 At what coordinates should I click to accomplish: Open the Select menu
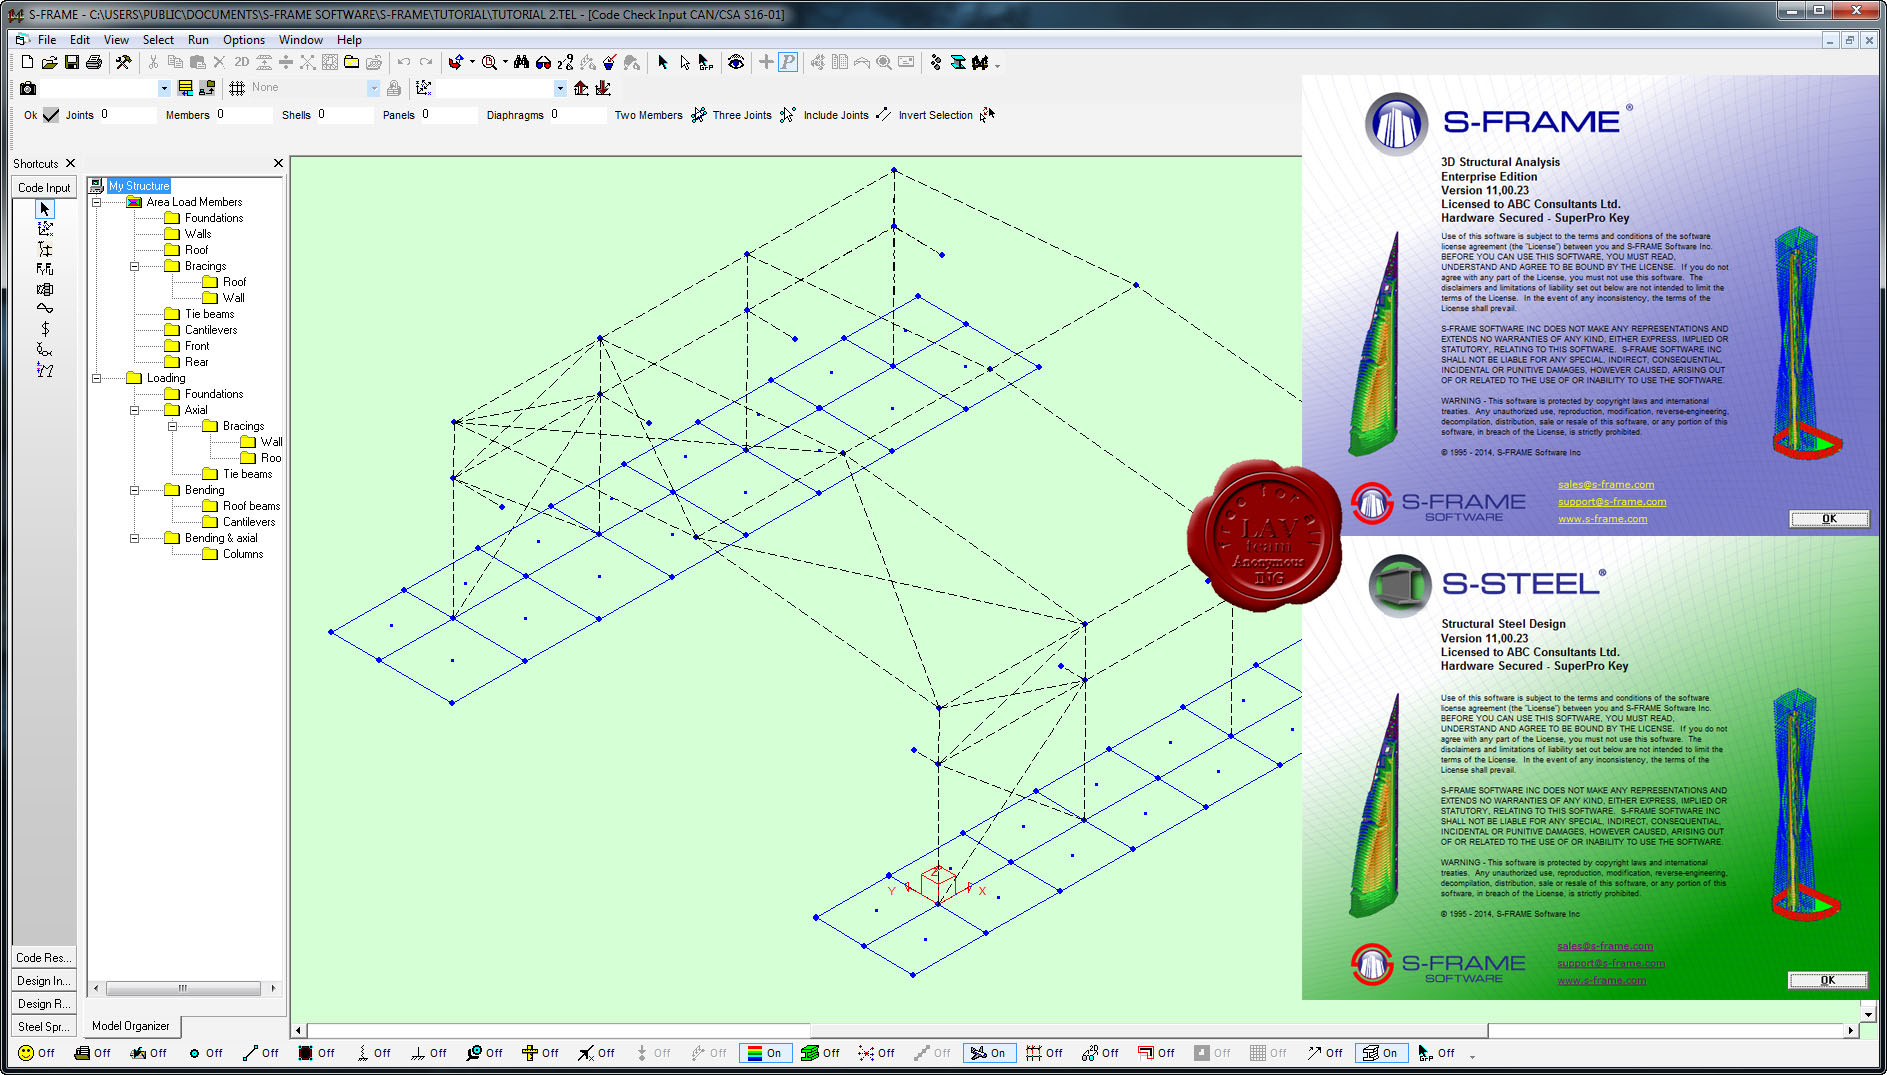pyautogui.click(x=158, y=40)
